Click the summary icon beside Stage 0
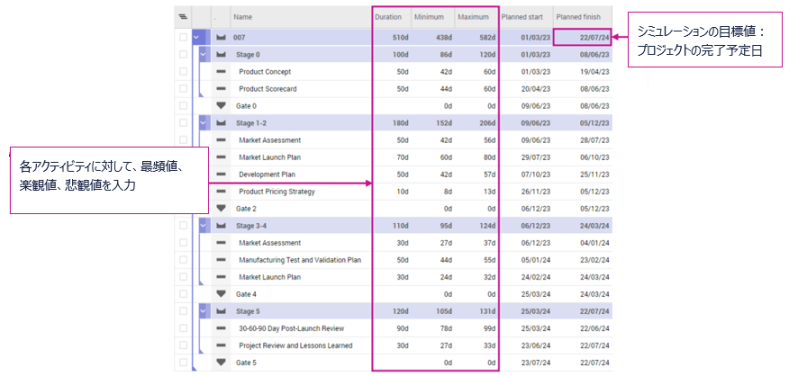Image resolution: width=789 pixels, height=376 pixels. tap(221, 54)
